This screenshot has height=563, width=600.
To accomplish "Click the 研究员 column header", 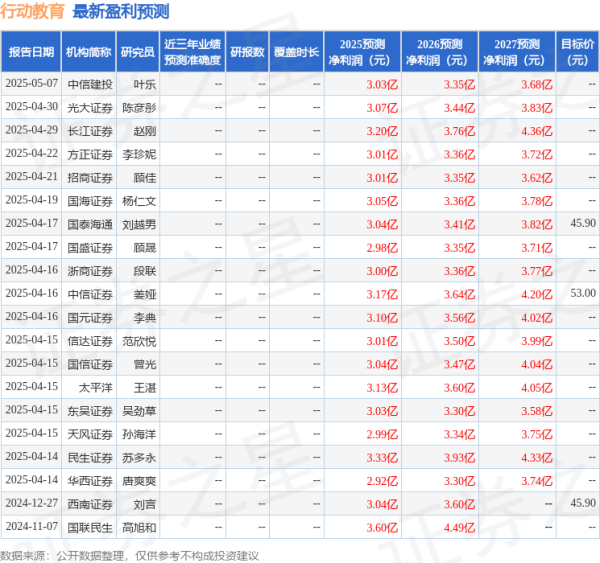I will click(137, 51).
